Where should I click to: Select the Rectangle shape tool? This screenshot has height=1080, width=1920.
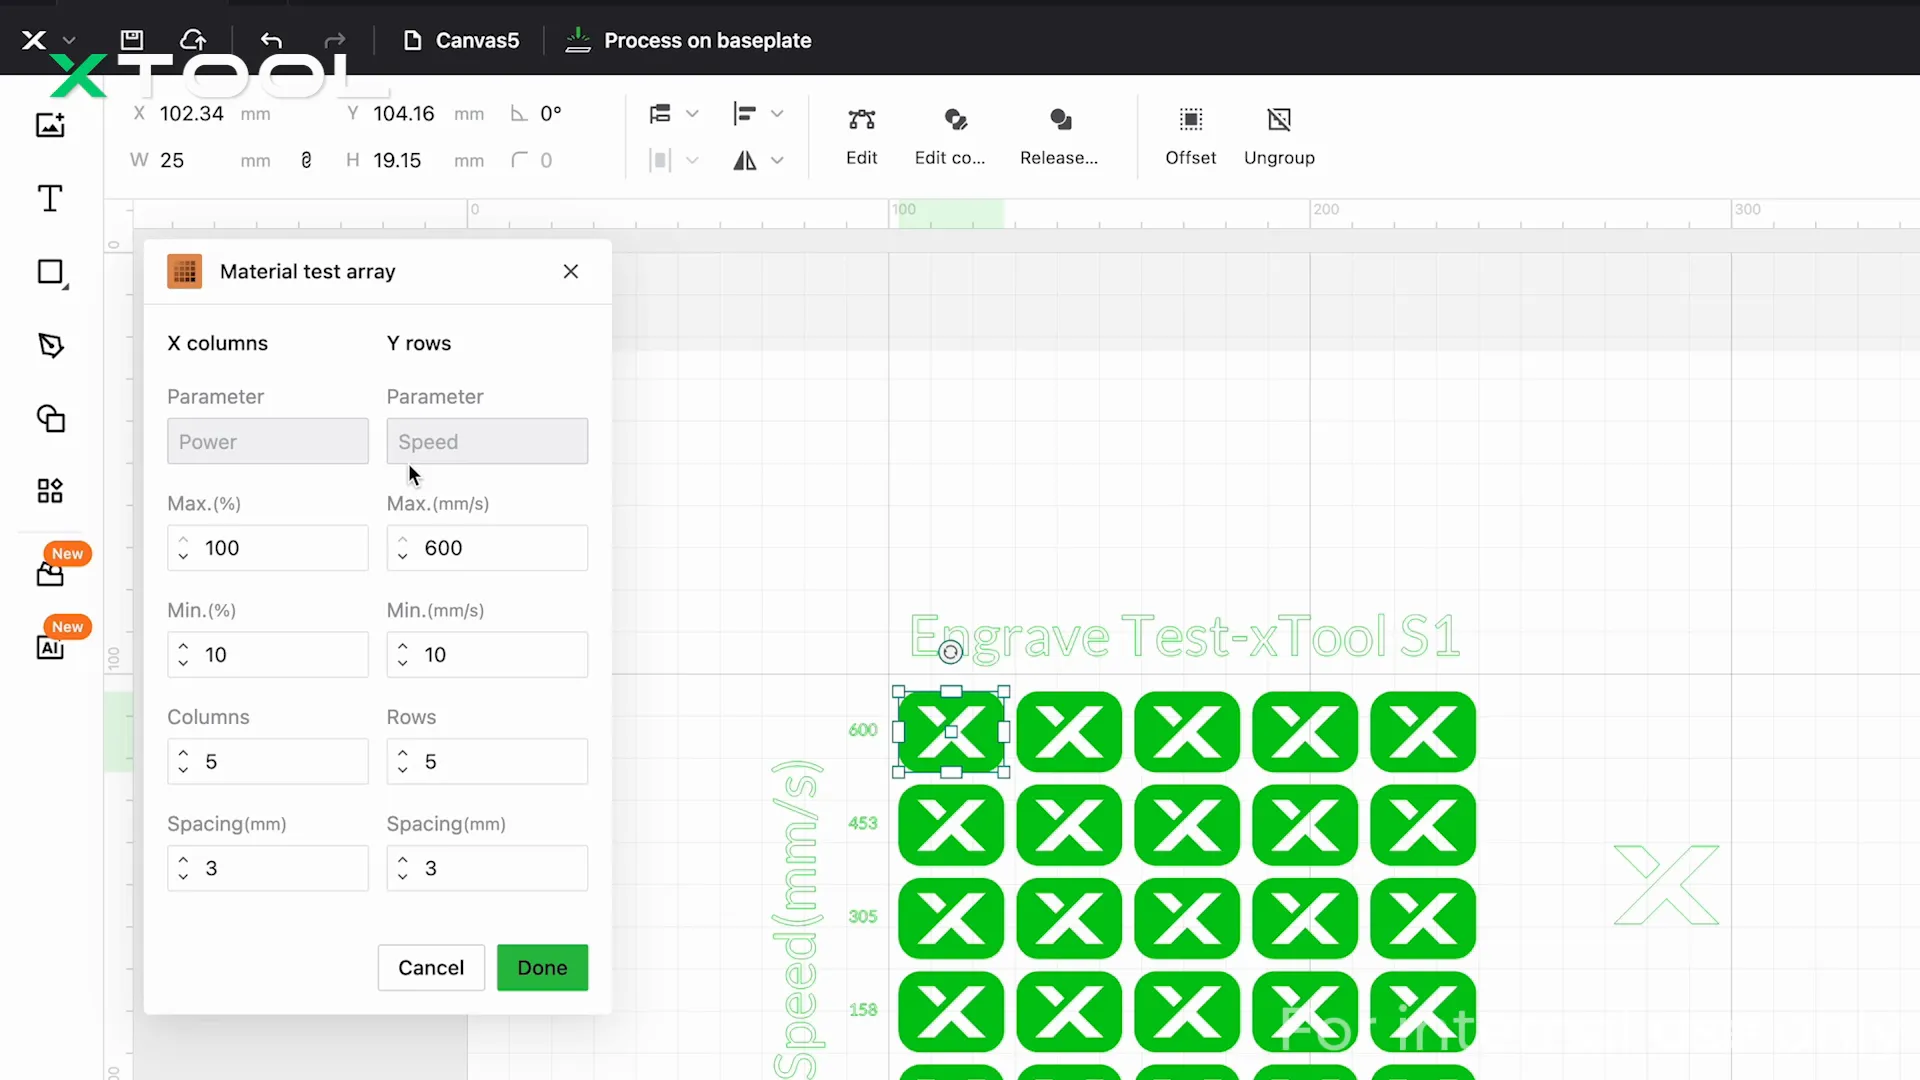click(51, 272)
